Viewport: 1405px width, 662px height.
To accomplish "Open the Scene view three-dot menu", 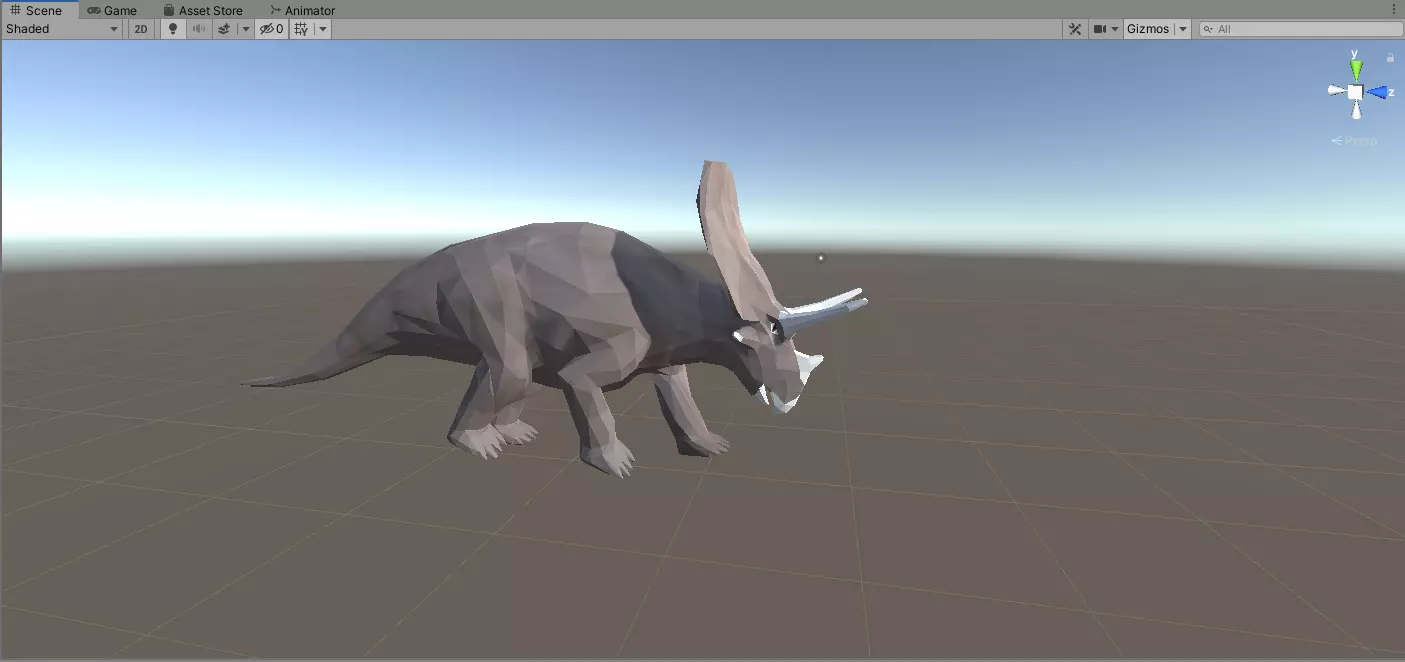I will click(1394, 9).
